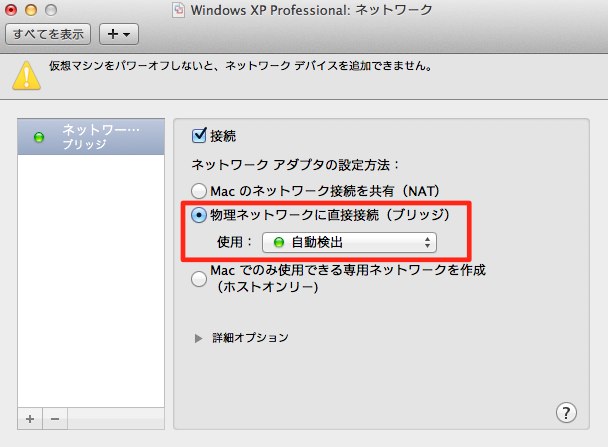Uncheck the 接続 checkbox

tap(199, 135)
